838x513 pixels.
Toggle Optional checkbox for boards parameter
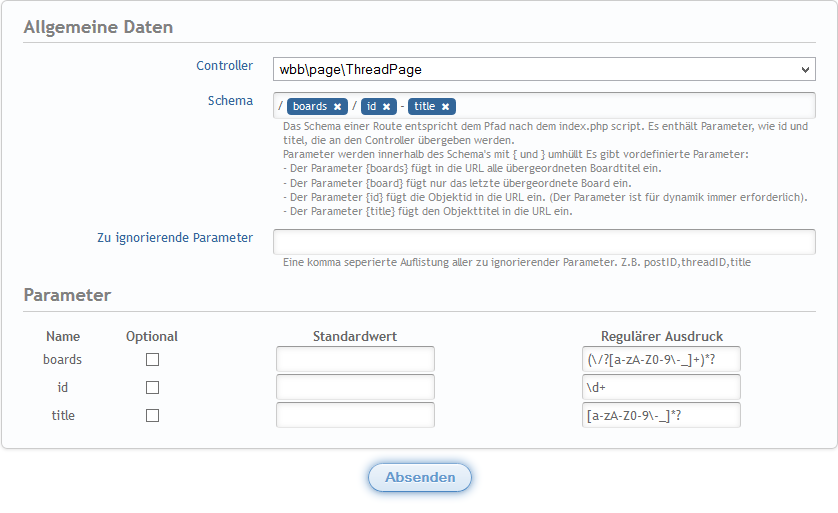tap(152, 360)
